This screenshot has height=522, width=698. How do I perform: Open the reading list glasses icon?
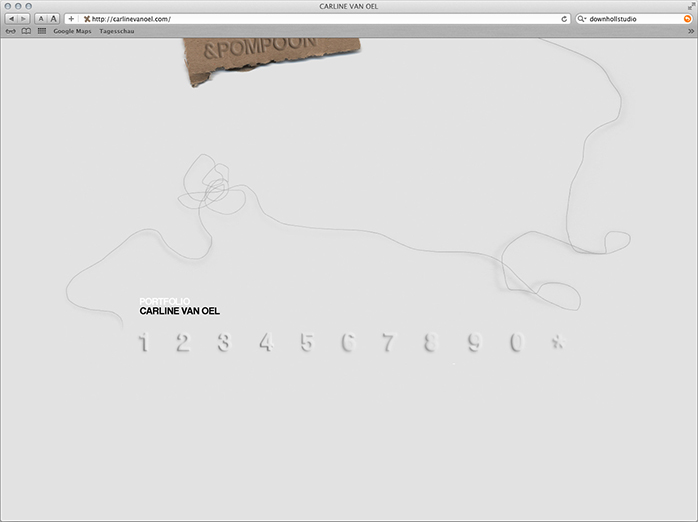[10, 31]
